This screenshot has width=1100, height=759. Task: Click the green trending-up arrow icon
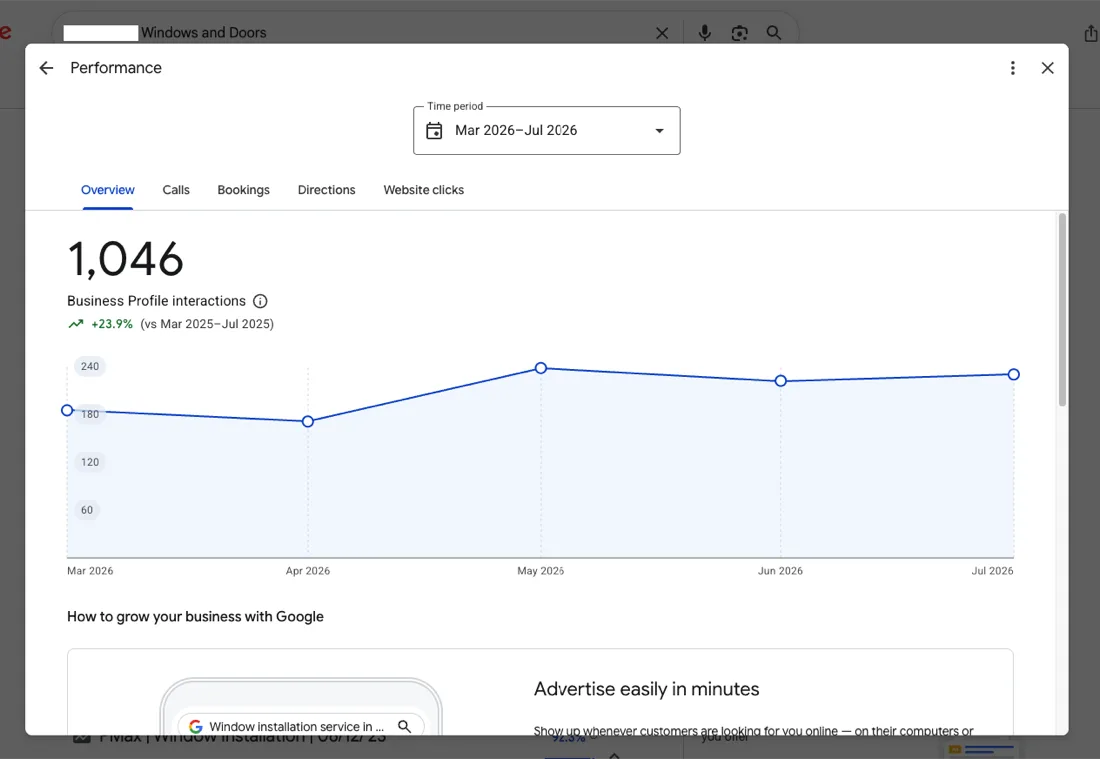76,324
